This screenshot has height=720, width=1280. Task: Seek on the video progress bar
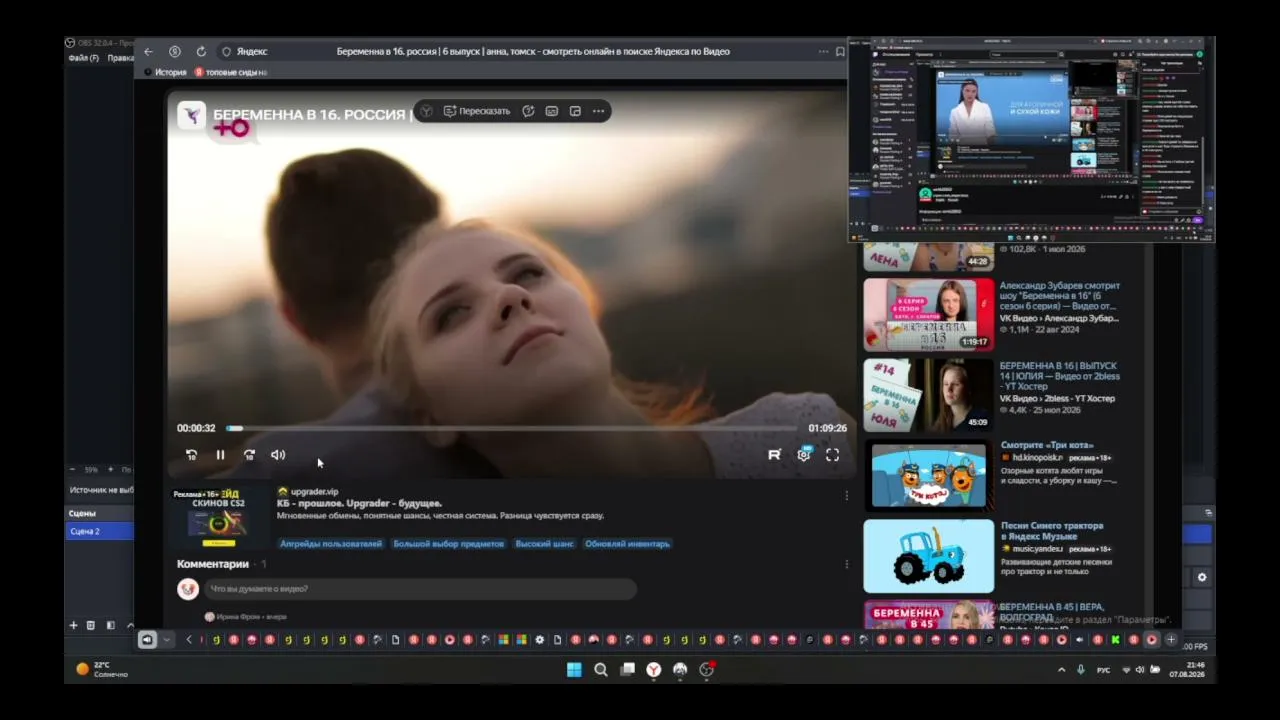(512, 428)
